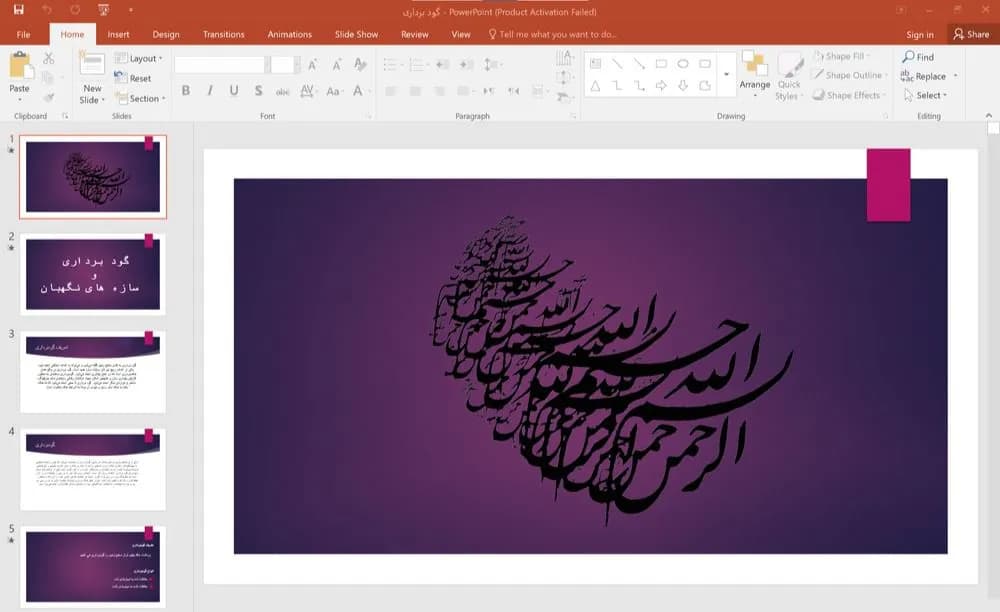
Task: Toggle Strikethrough formatting
Action: point(283,91)
